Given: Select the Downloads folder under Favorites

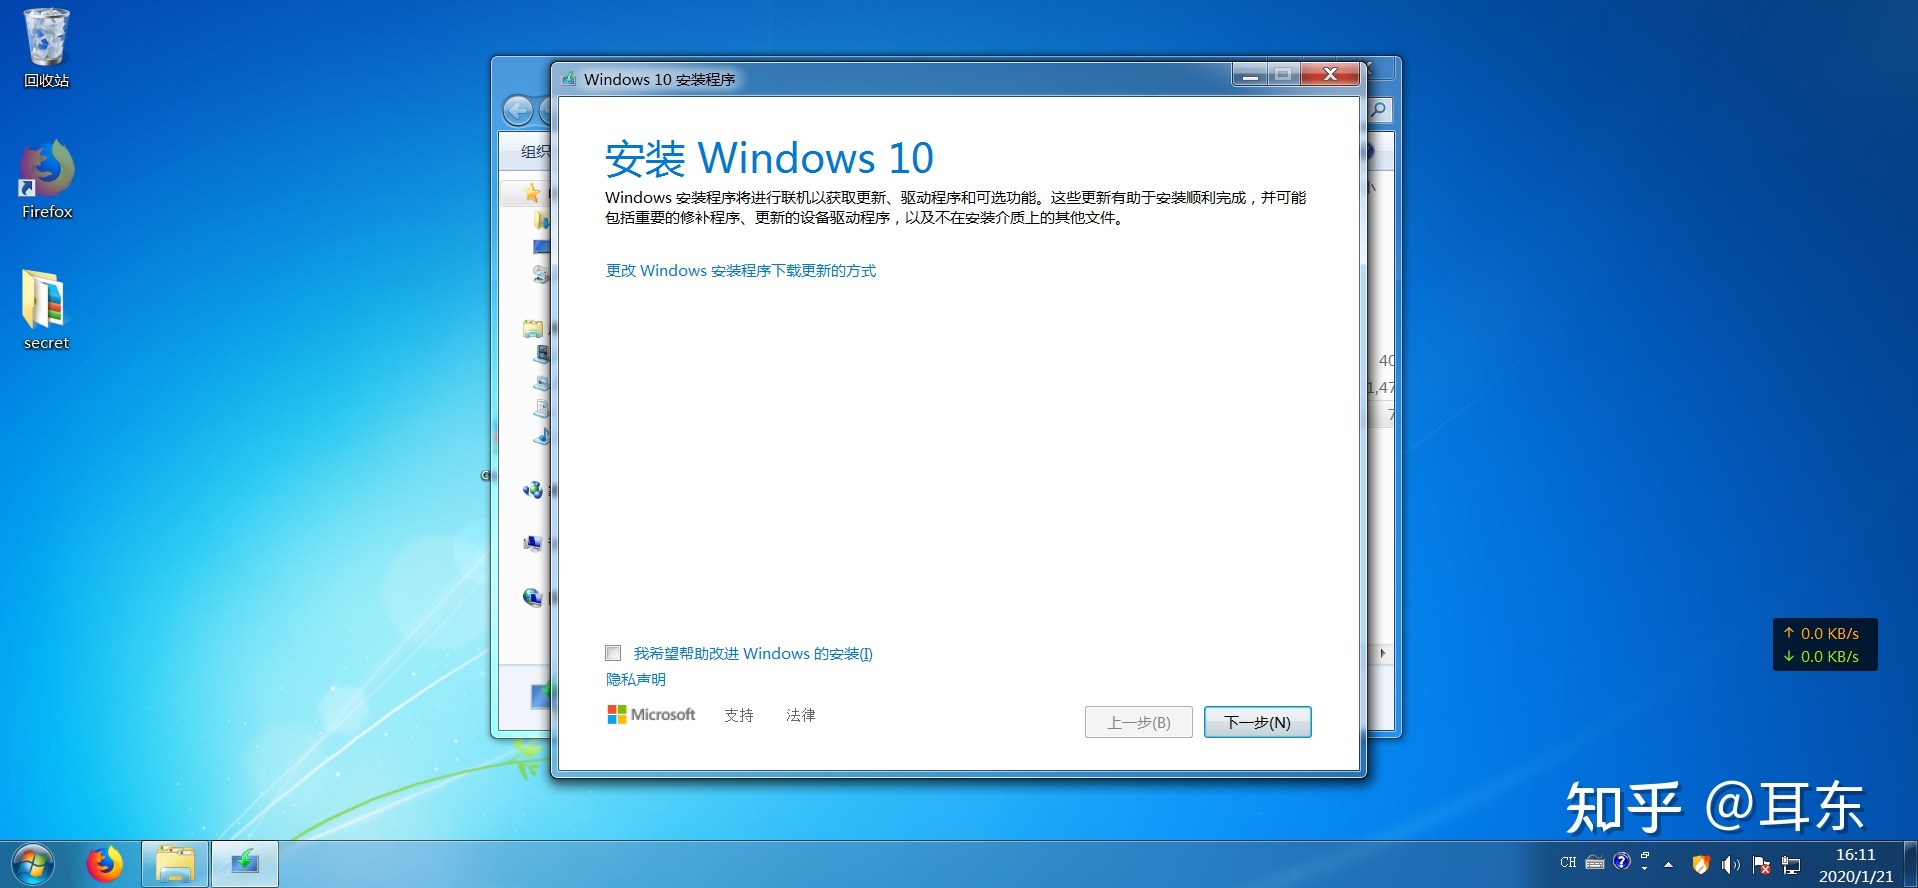Looking at the screenshot, I should pos(541,220).
